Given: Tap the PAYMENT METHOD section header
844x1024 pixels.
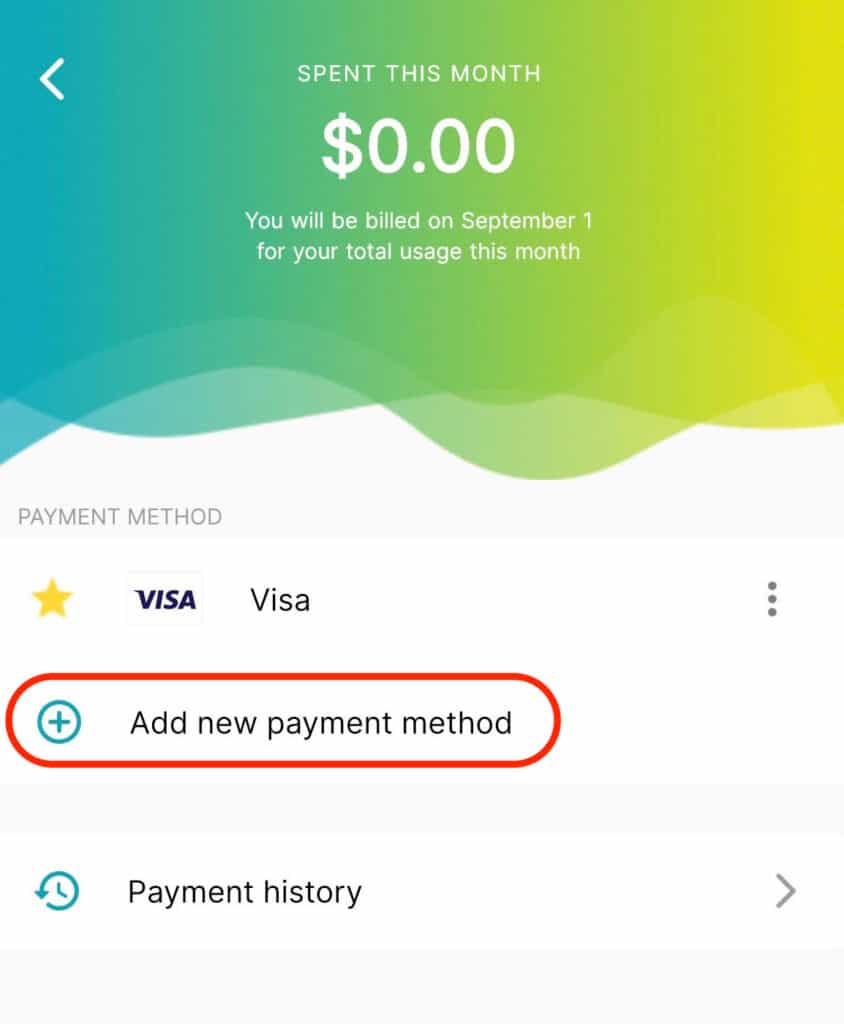Looking at the screenshot, I should [120, 517].
